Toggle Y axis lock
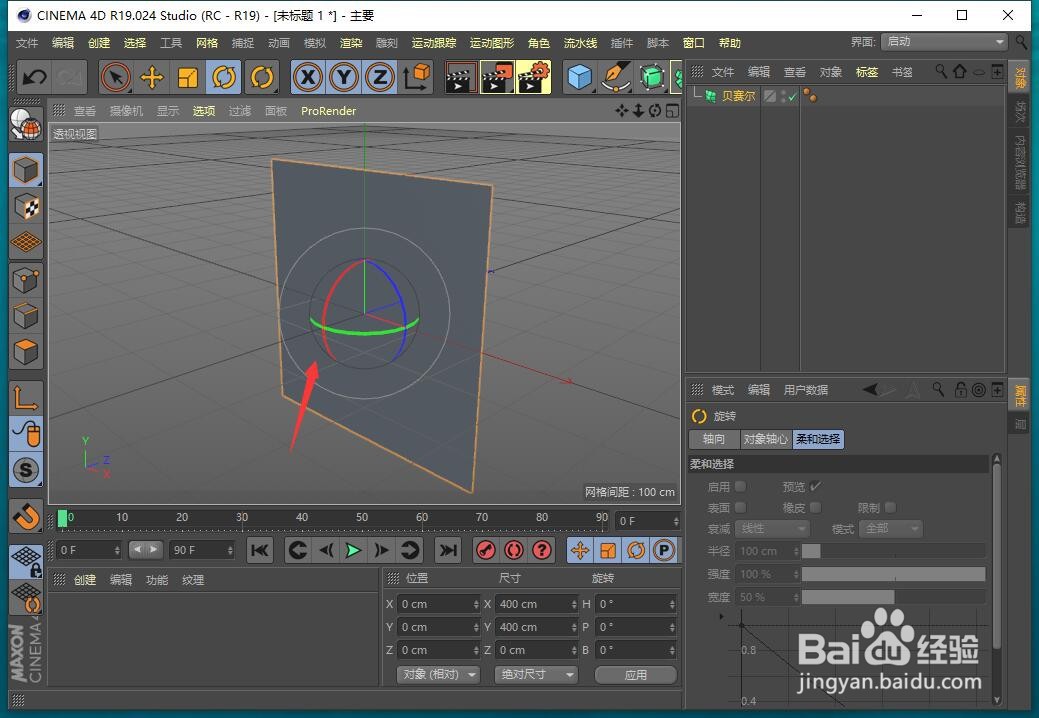The image size is (1039, 718). tap(344, 77)
